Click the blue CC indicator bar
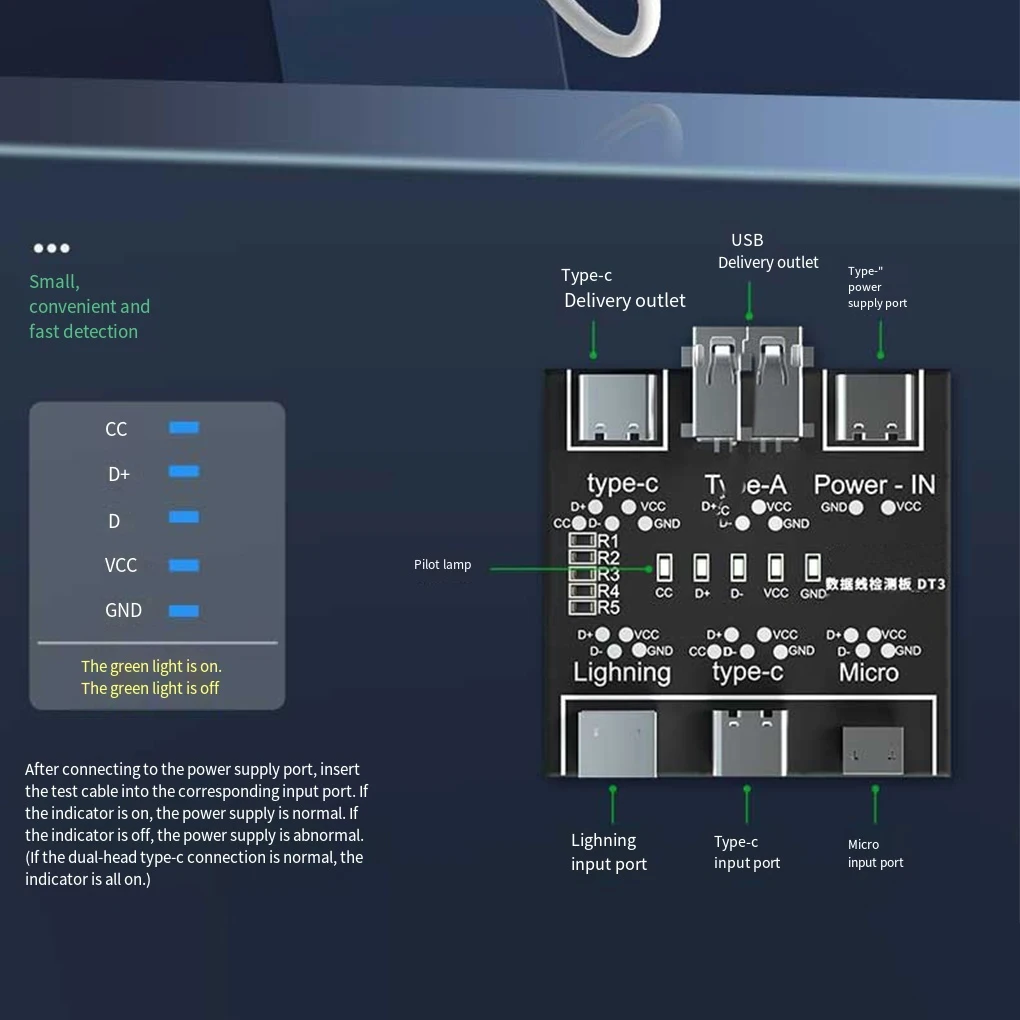The width and height of the screenshot is (1020, 1020). pyautogui.click(x=184, y=427)
